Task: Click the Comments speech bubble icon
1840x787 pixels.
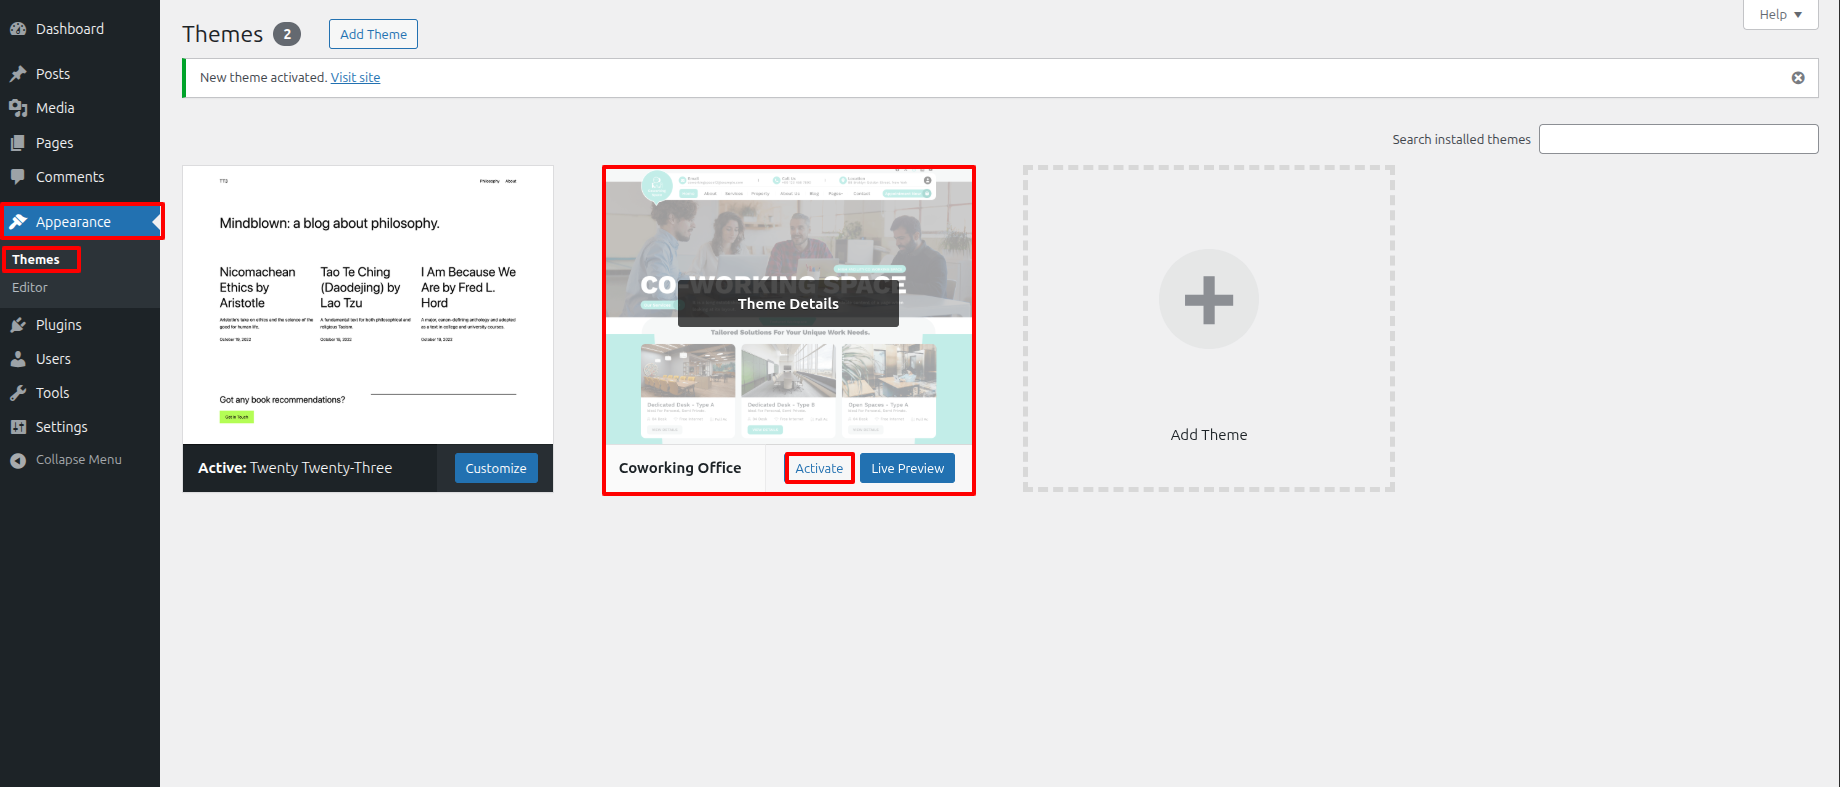Action: click(18, 177)
